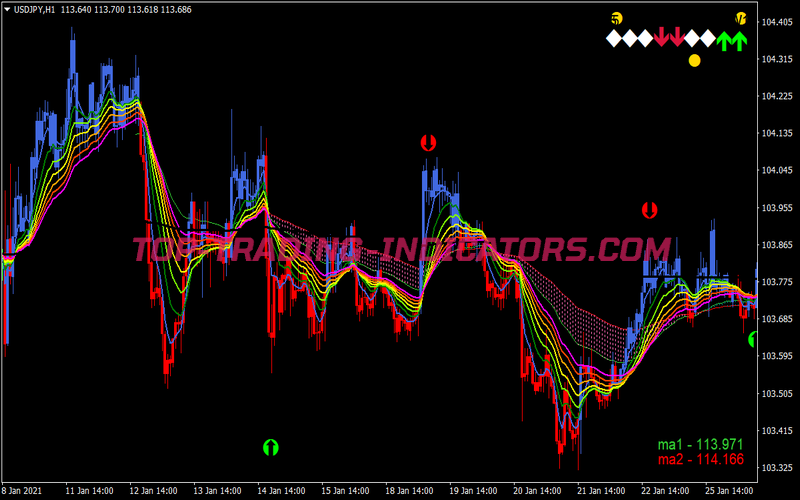Click the 18 Jan 14:00 time label
Screen dimensions: 800x500
(409, 491)
